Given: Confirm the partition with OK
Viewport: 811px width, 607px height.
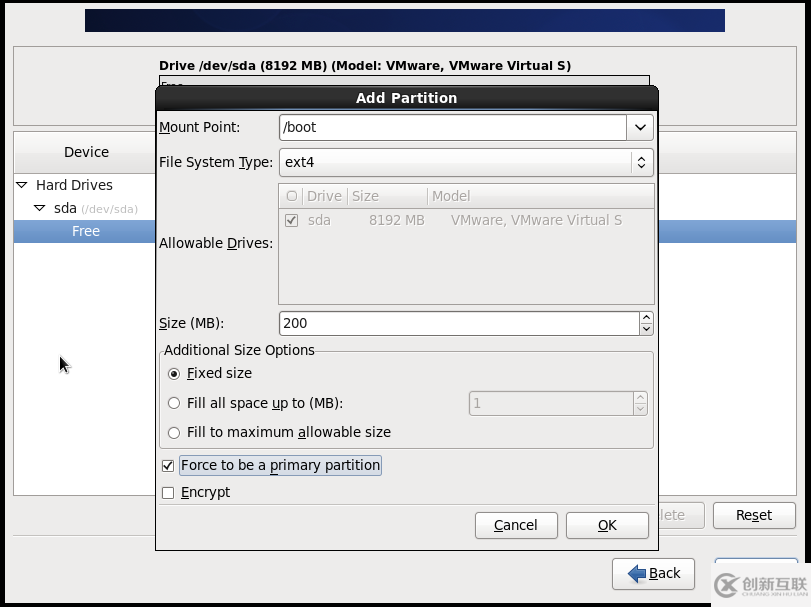Looking at the screenshot, I should (x=607, y=525).
